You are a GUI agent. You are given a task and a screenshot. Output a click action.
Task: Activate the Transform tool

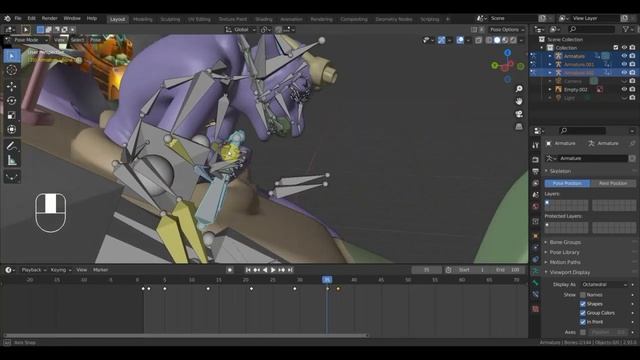pos(12,129)
